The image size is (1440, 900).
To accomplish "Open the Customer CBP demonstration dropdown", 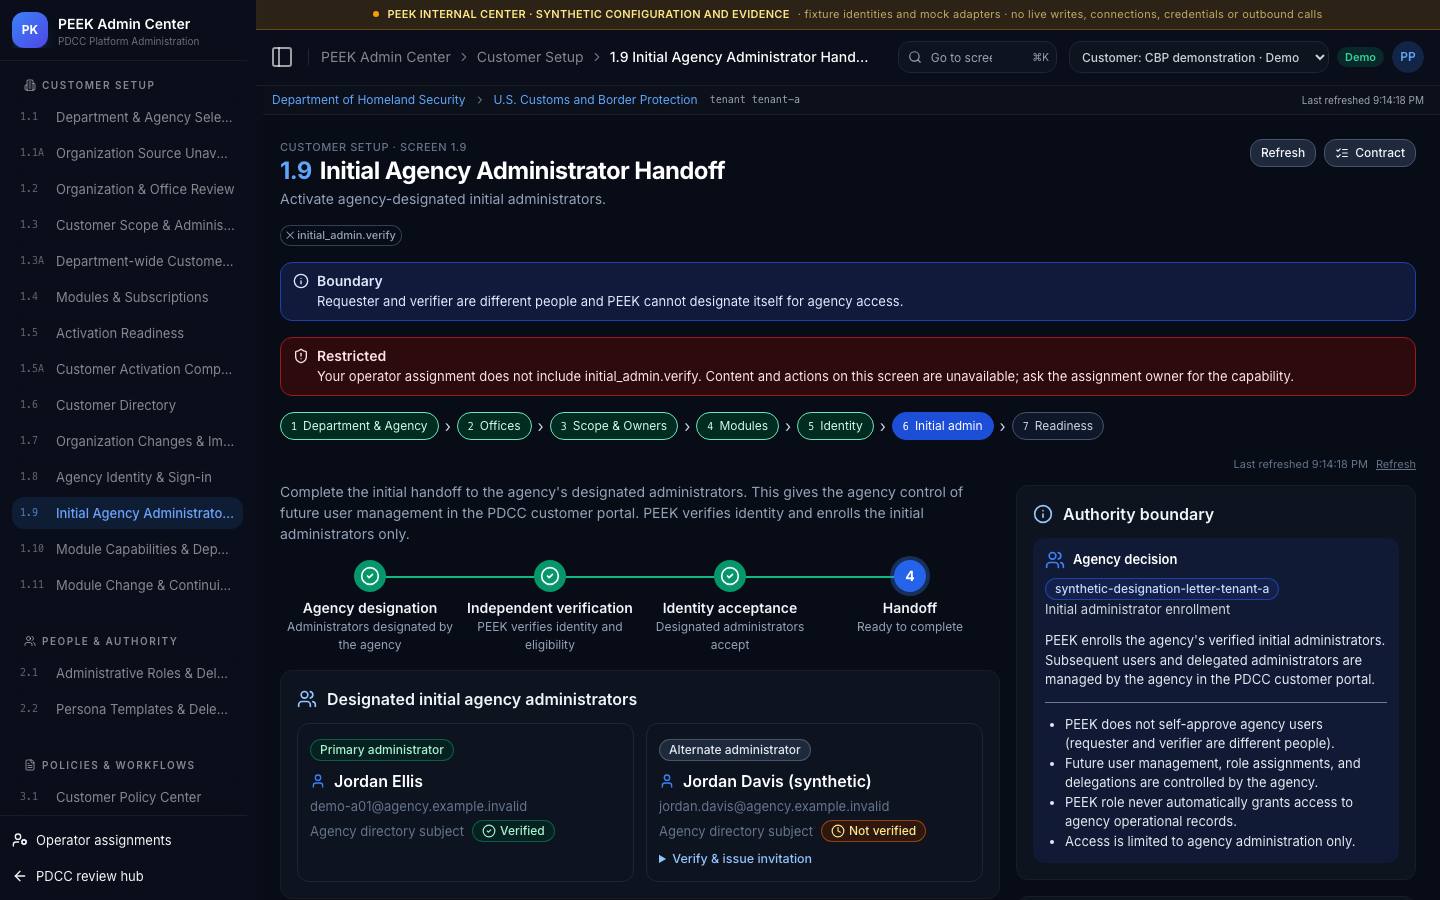I will click(x=1200, y=57).
